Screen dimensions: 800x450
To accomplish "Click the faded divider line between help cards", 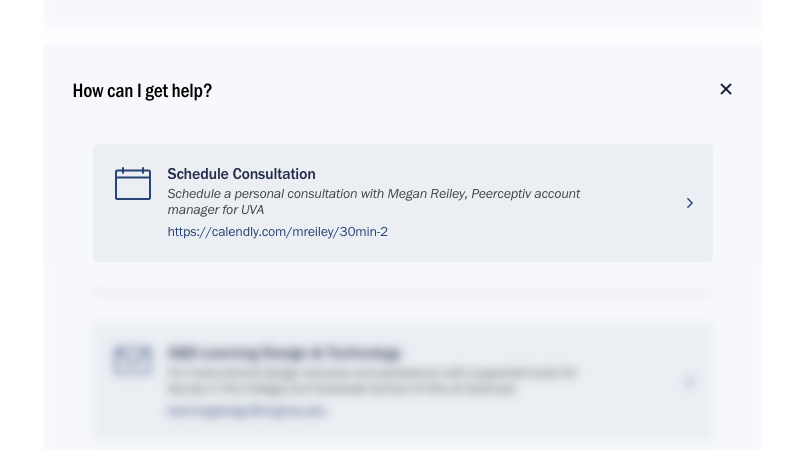I will pos(403,293).
